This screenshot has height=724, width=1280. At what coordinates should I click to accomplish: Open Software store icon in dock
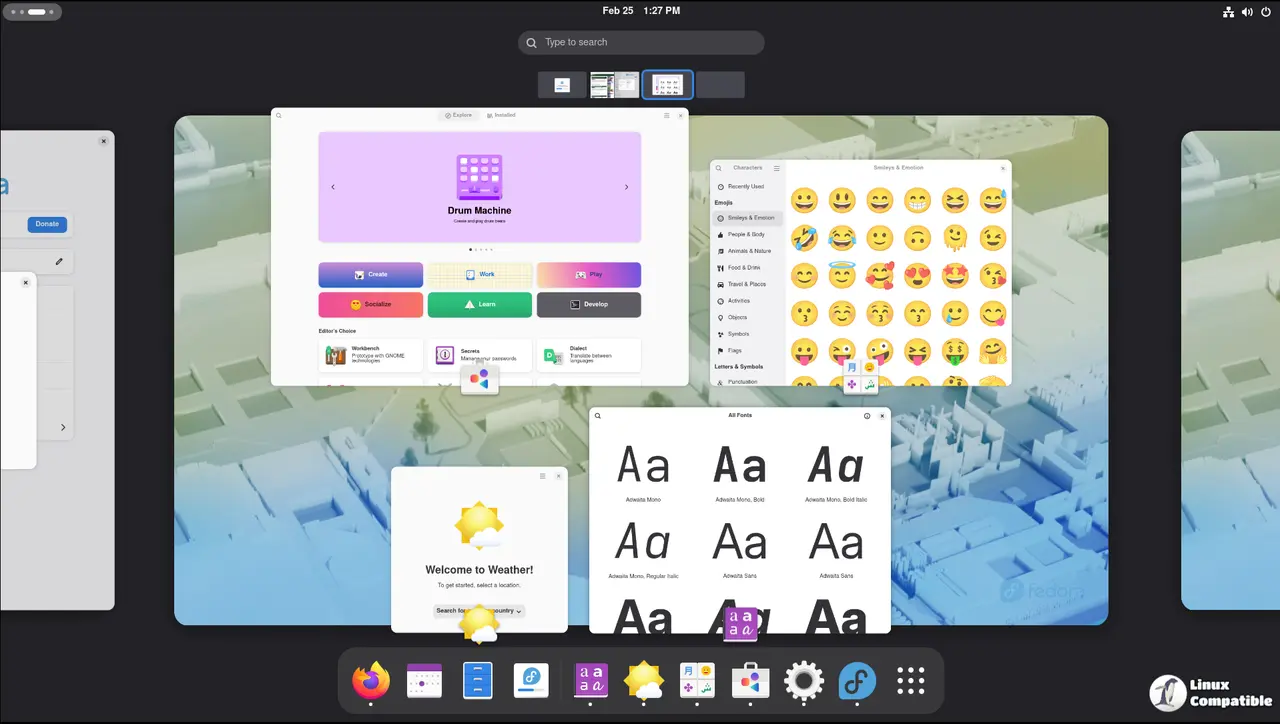tap(750, 681)
